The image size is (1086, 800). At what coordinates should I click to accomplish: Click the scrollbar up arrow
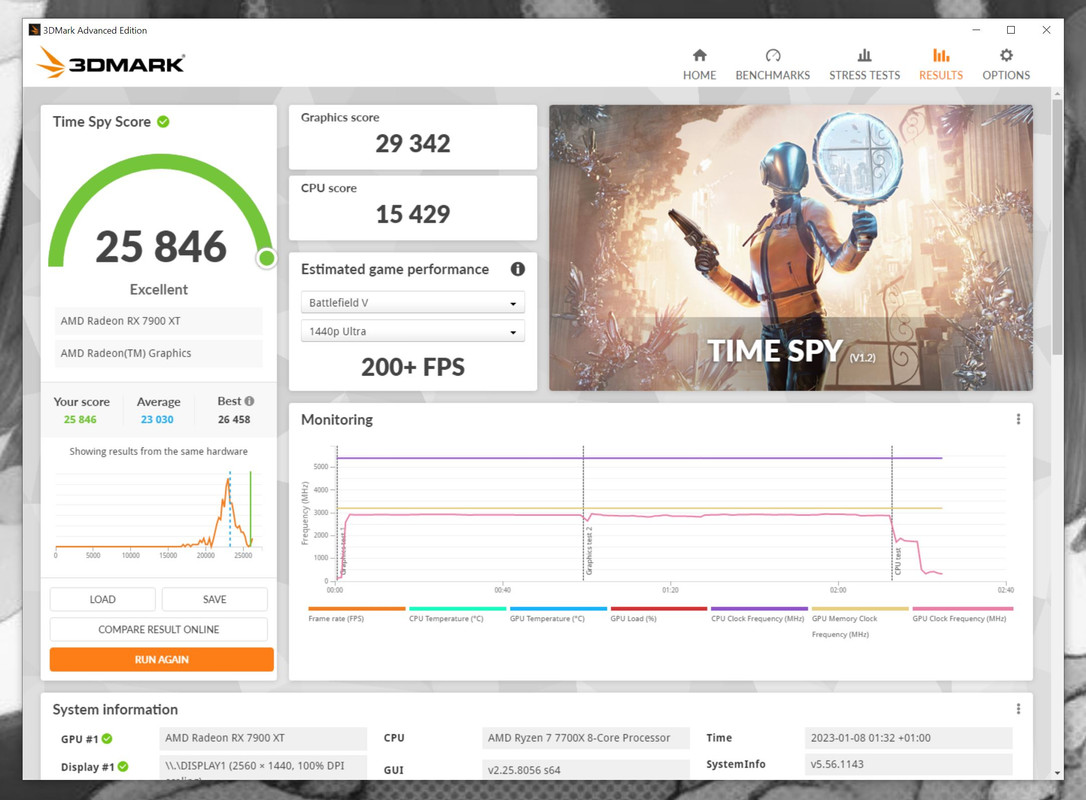tap(1057, 93)
